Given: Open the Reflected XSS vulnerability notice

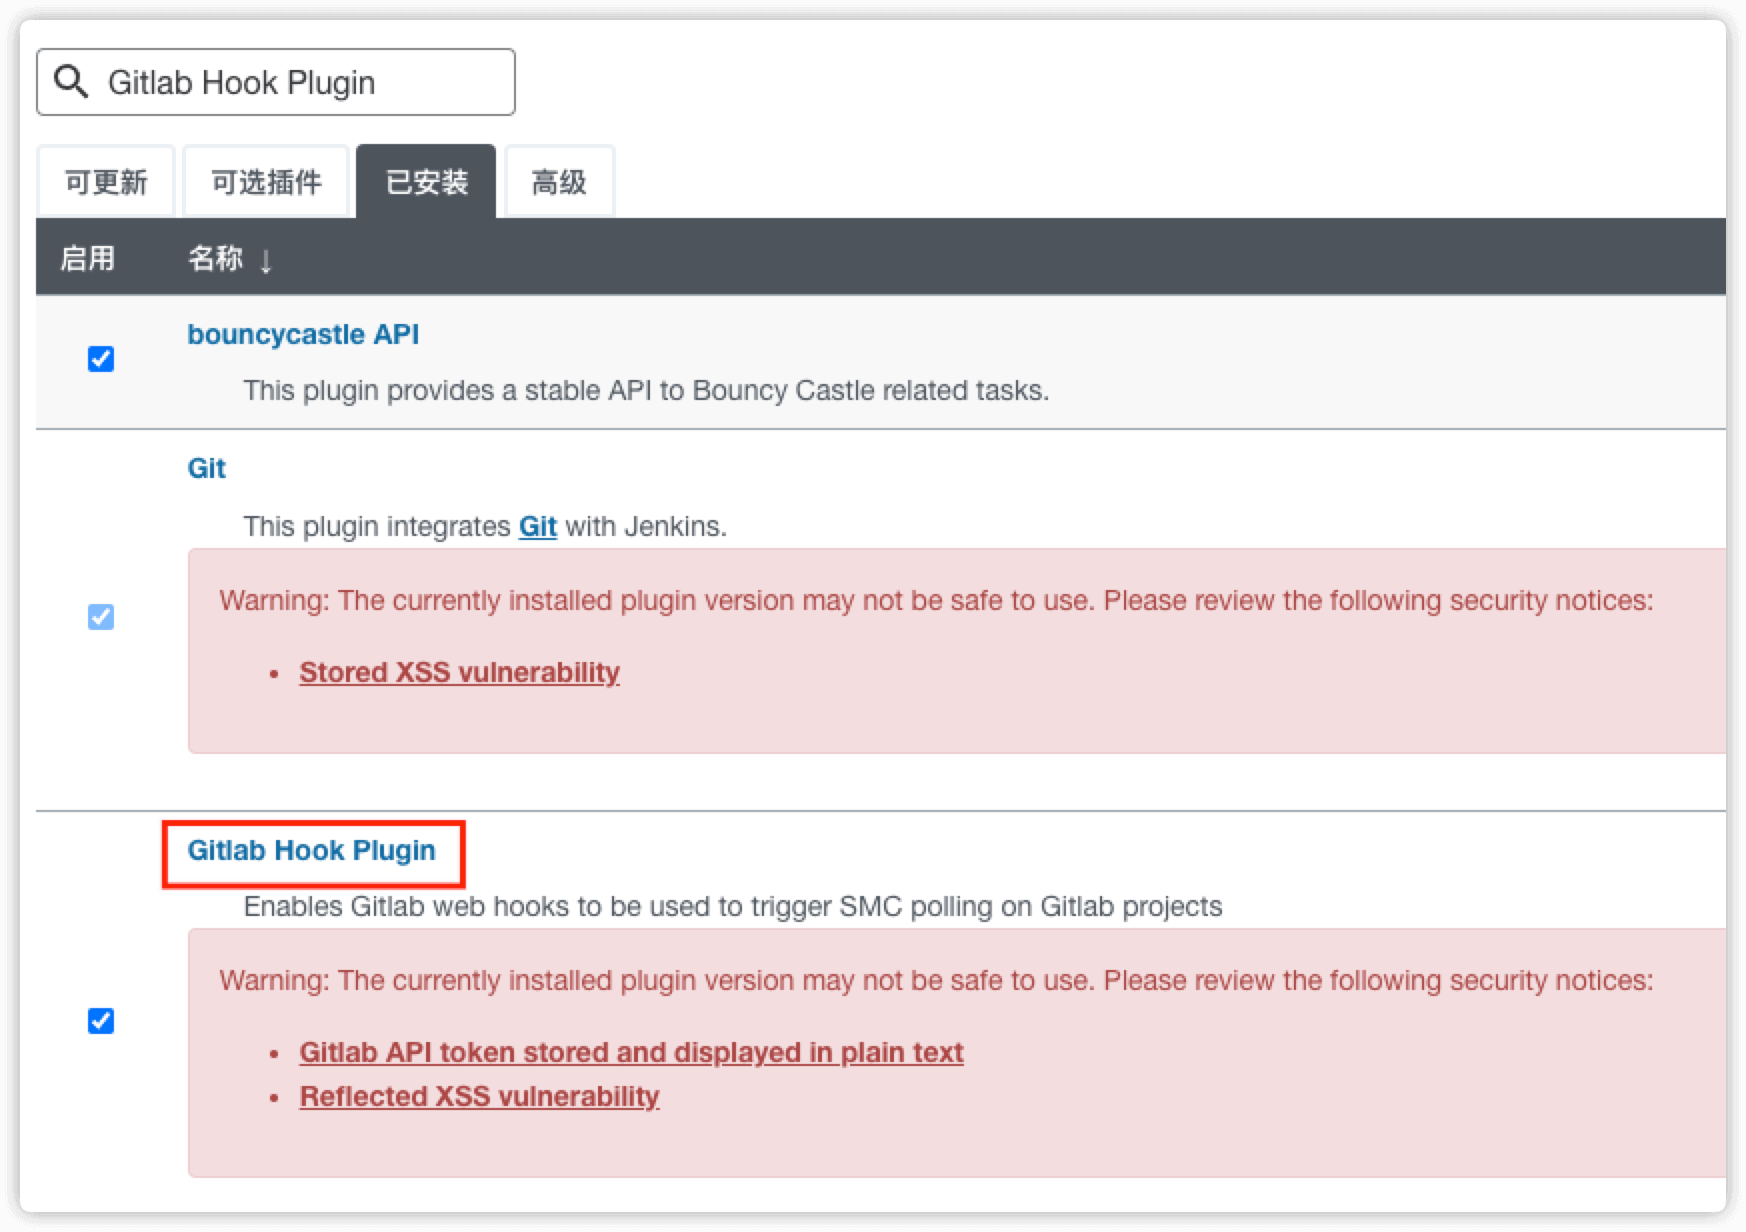Looking at the screenshot, I should coord(479,1096).
